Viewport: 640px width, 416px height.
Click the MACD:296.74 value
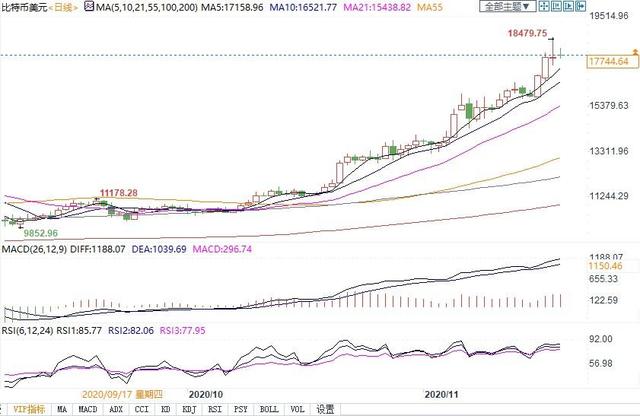click(x=222, y=249)
